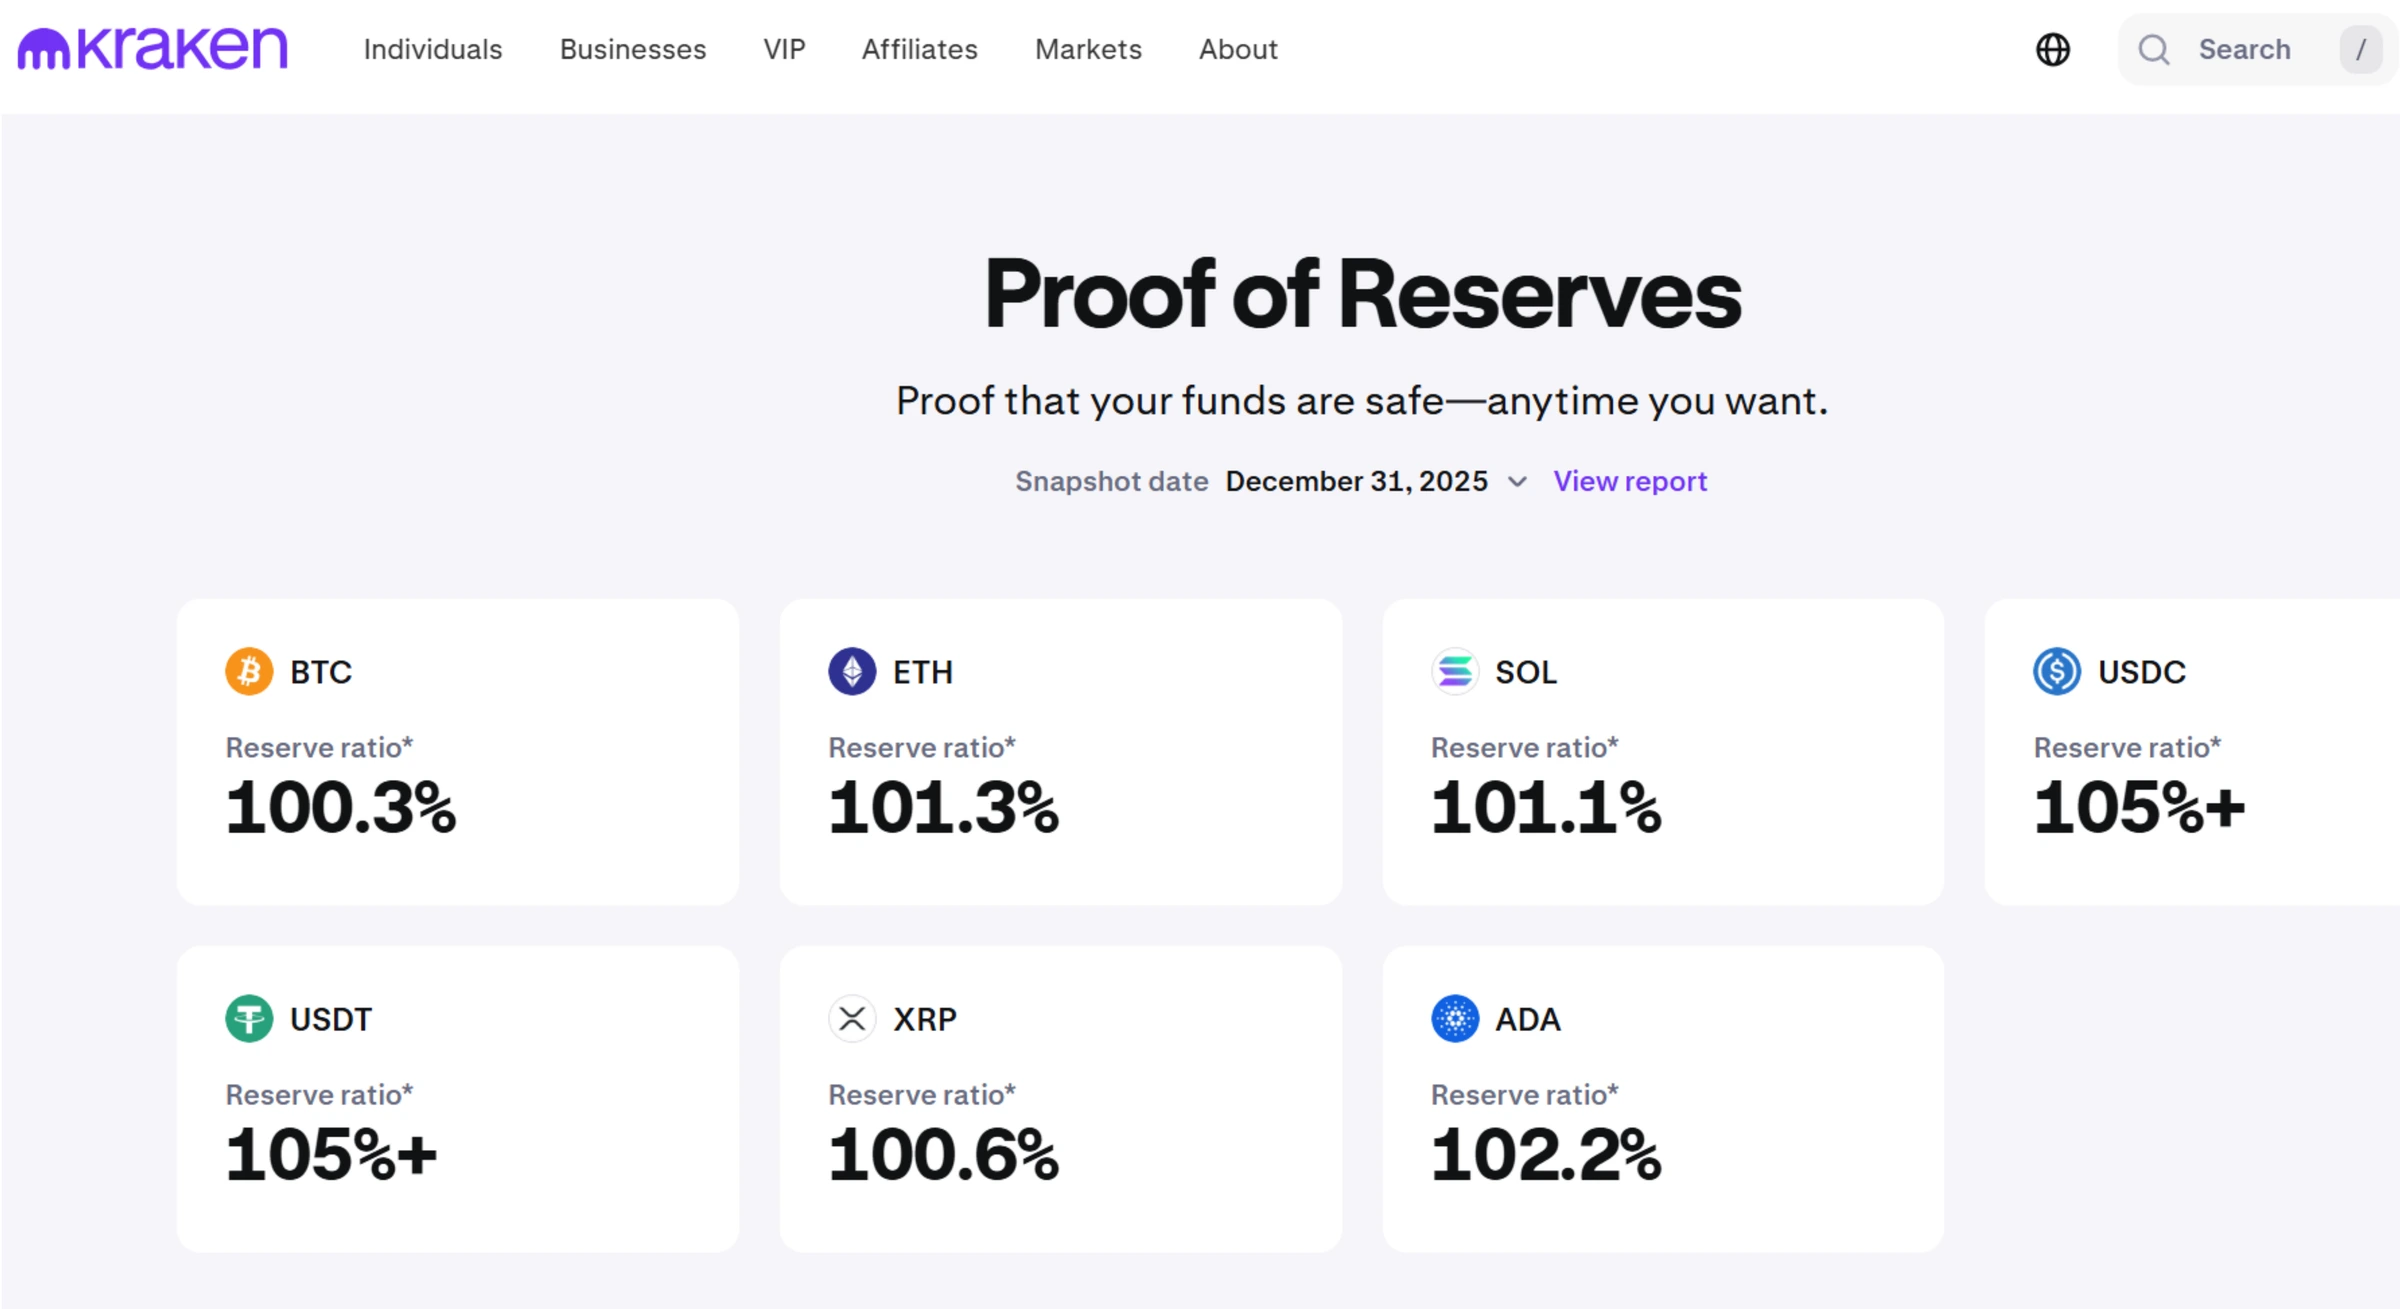This screenshot has height=1309, width=2400.
Task: Click the chevron next to snapshot date
Action: pyautogui.click(x=1518, y=481)
